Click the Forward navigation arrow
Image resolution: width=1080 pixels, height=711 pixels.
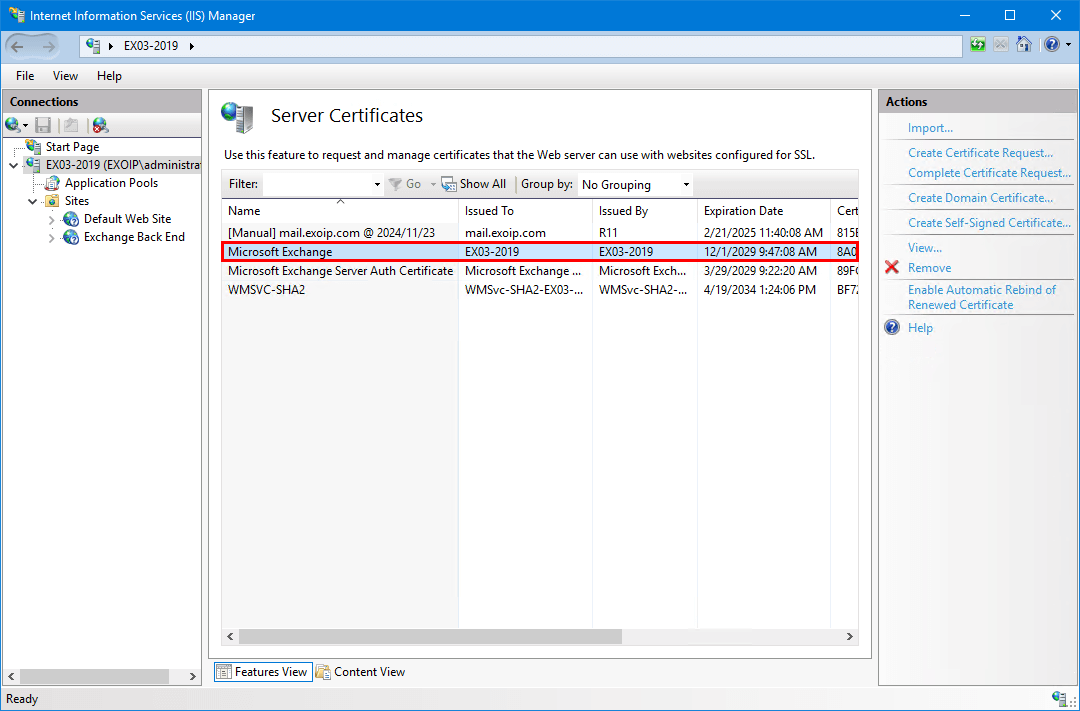pyautogui.click(x=48, y=46)
